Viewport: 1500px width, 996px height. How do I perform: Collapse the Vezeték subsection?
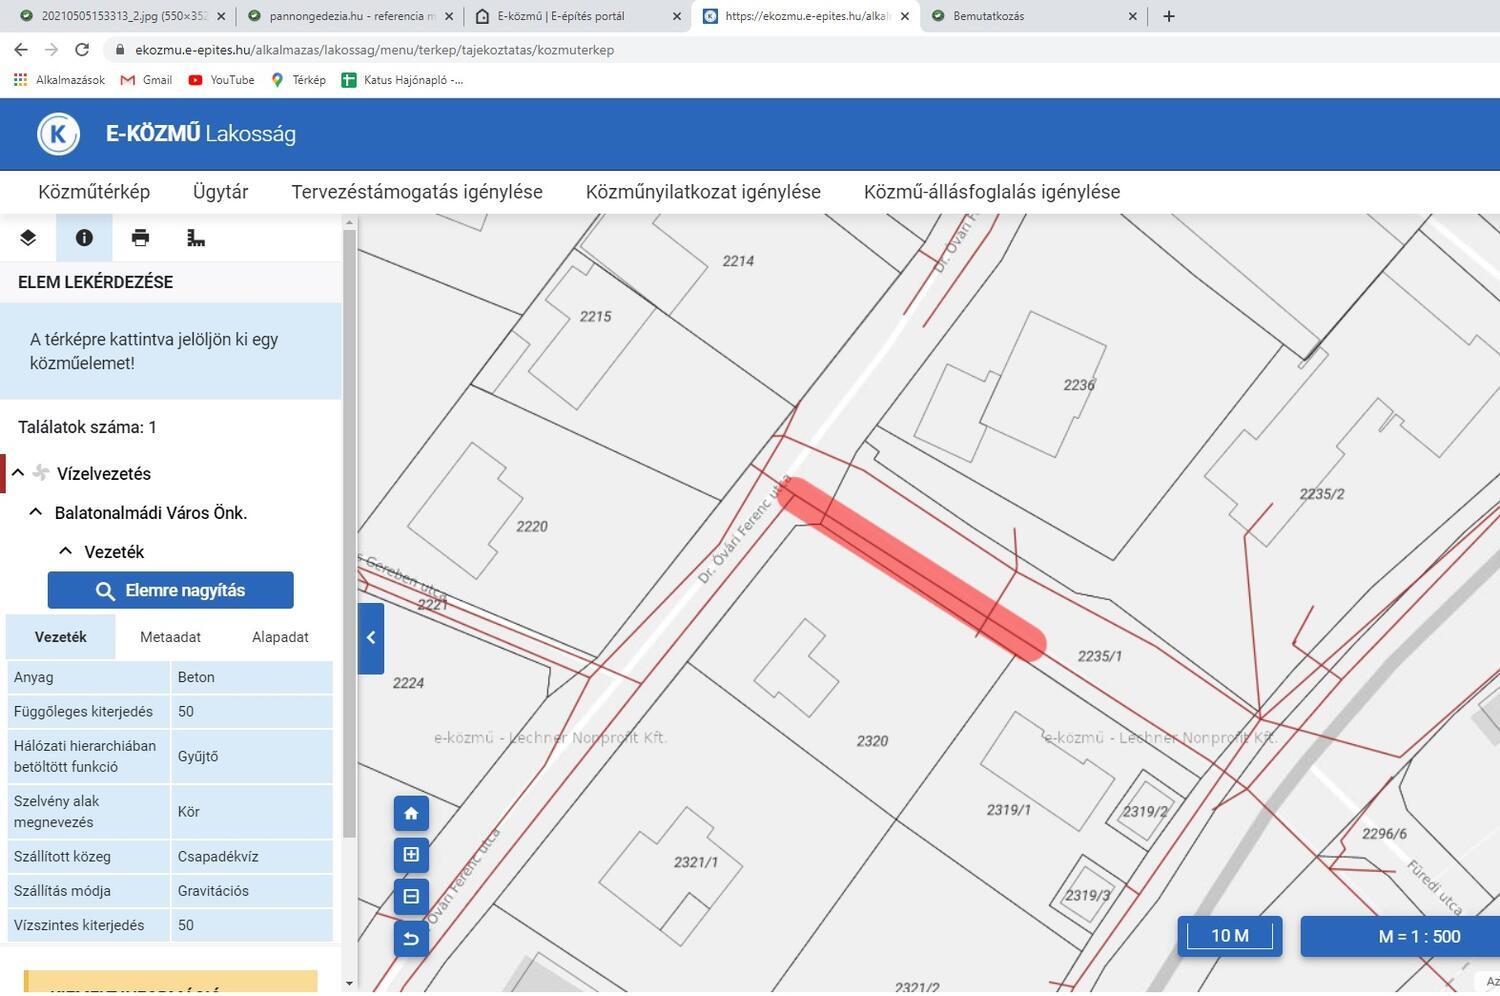pyautogui.click(x=66, y=551)
